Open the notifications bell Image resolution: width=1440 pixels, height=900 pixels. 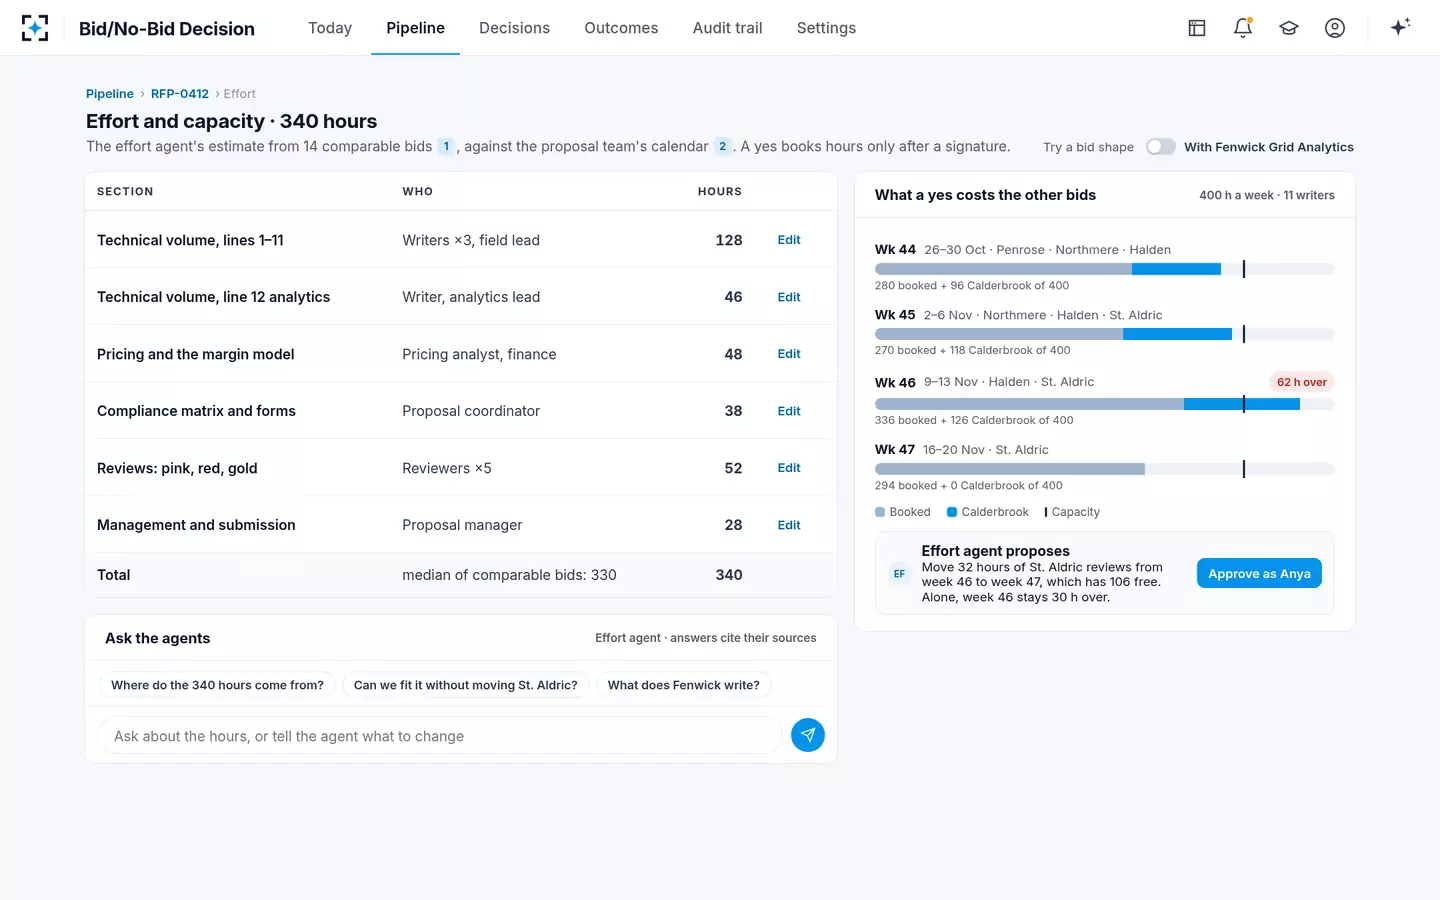coord(1243,28)
